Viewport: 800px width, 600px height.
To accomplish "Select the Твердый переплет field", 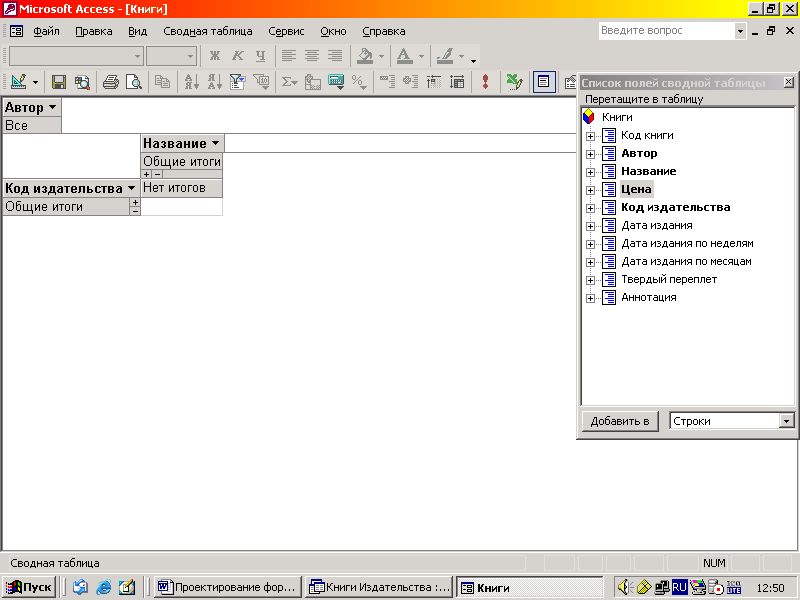I will click(669, 280).
